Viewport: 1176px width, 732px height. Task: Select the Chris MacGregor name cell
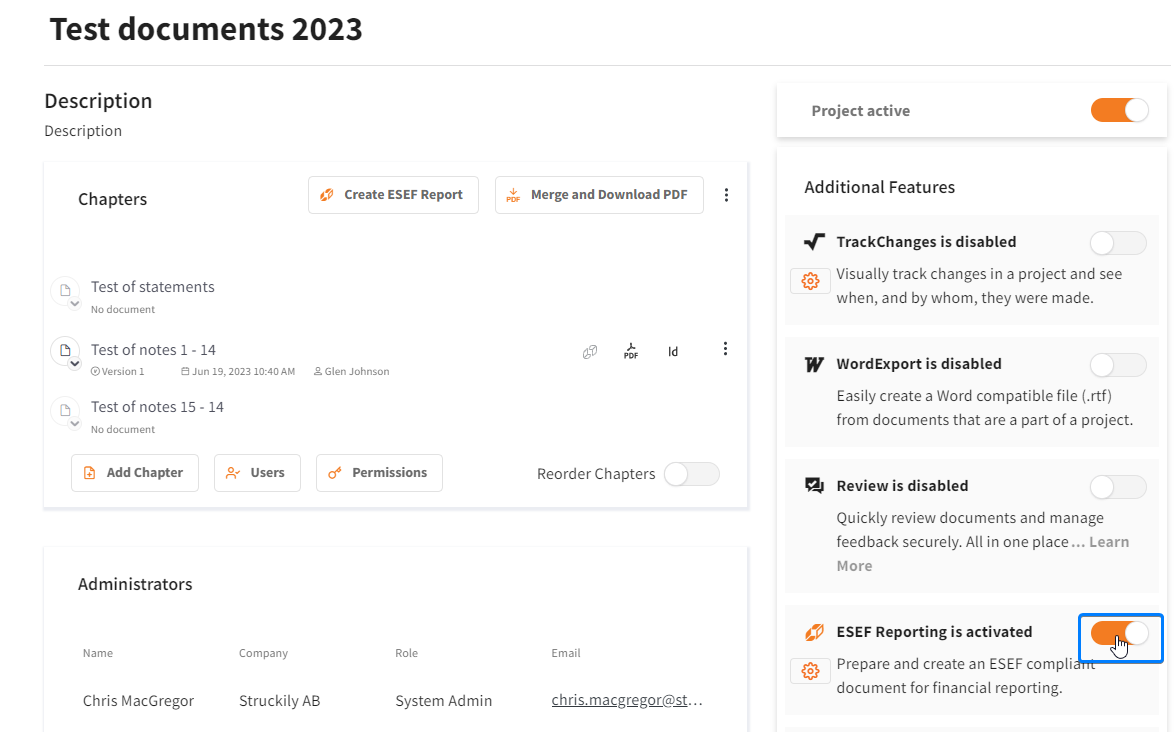tap(138, 700)
